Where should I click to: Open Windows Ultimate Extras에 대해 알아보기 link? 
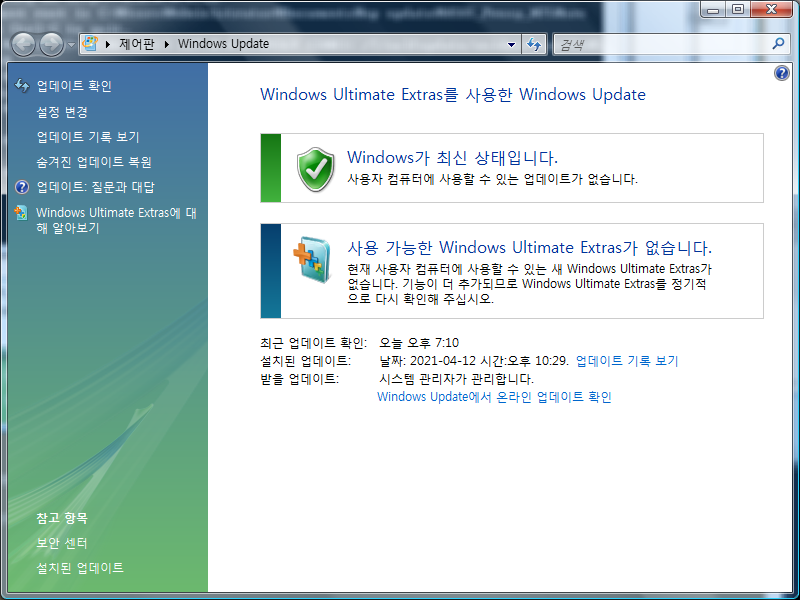click(x=116, y=220)
